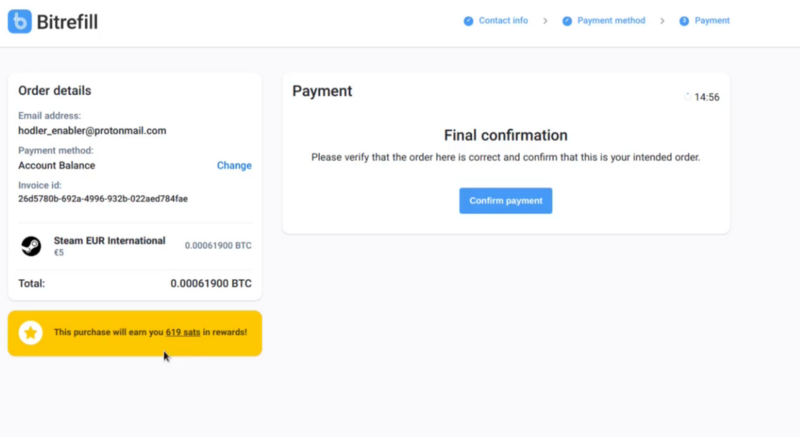Viewport: 800px width, 437px height.
Task: Click the Steam logo icon in the order
Action: click(x=31, y=246)
